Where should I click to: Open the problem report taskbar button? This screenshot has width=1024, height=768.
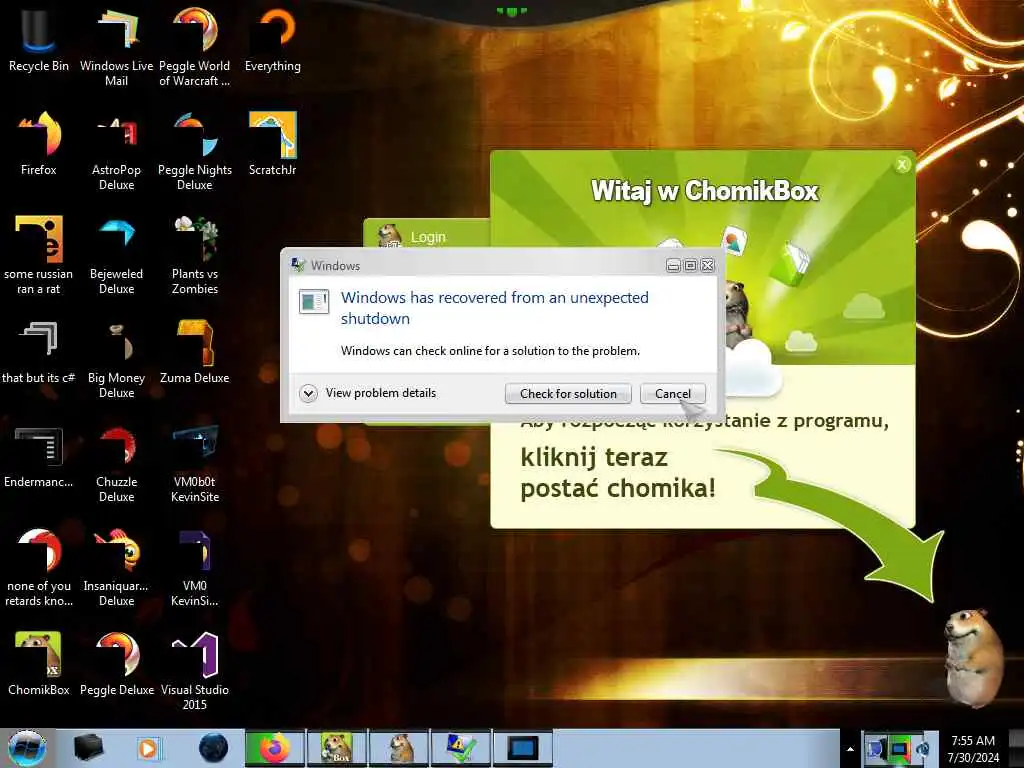pos(461,748)
